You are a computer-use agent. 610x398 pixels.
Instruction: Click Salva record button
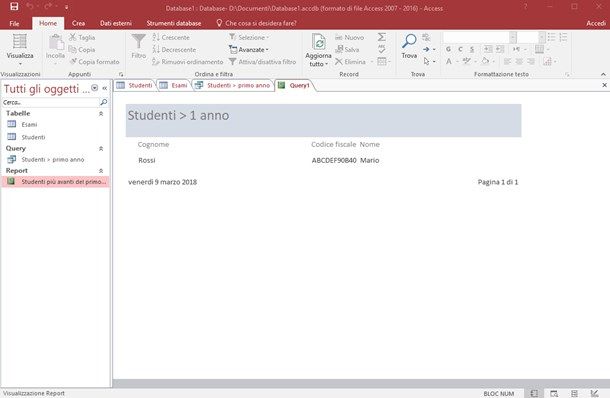pyautogui.click(x=347, y=49)
